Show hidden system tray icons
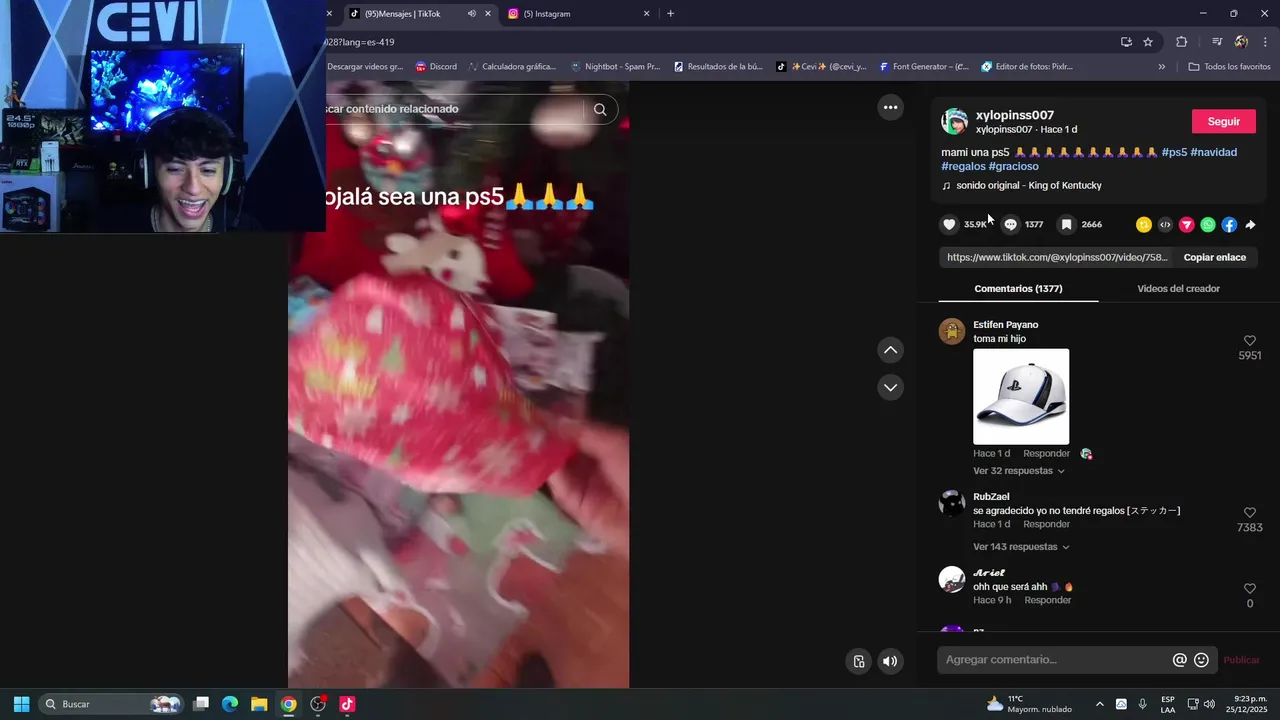Viewport: 1280px width, 720px height. (x=1100, y=704)
